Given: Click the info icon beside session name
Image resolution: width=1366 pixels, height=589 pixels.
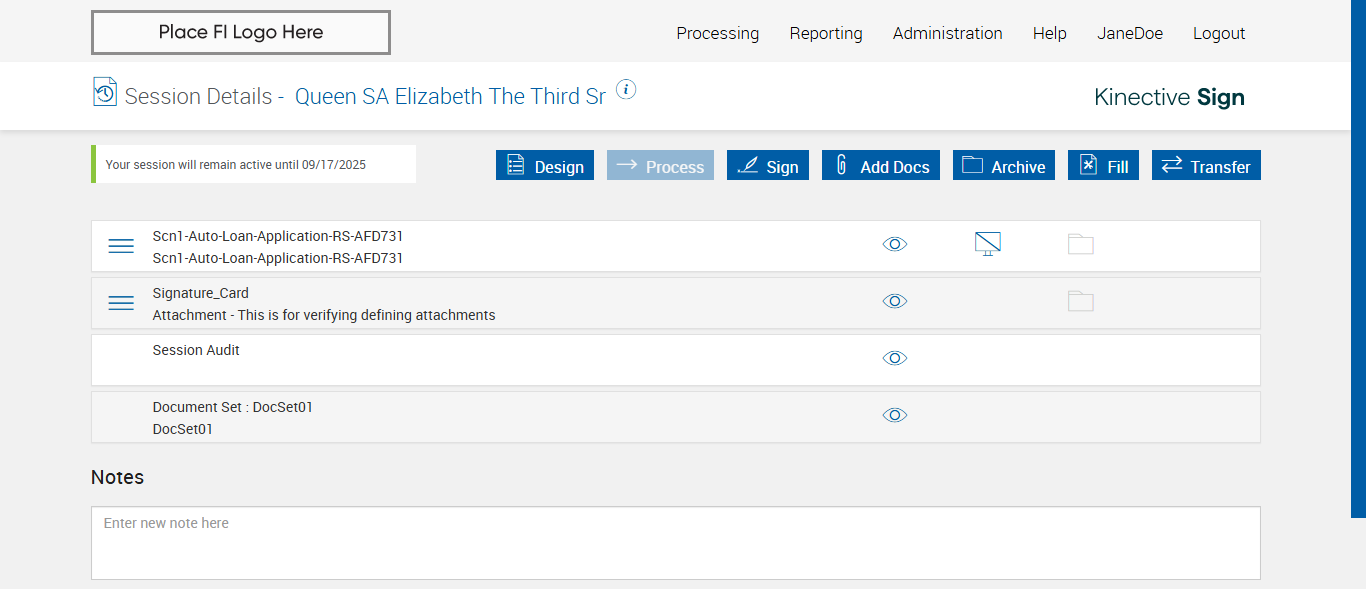Looking at the screenshot, I should coord(626,90).
